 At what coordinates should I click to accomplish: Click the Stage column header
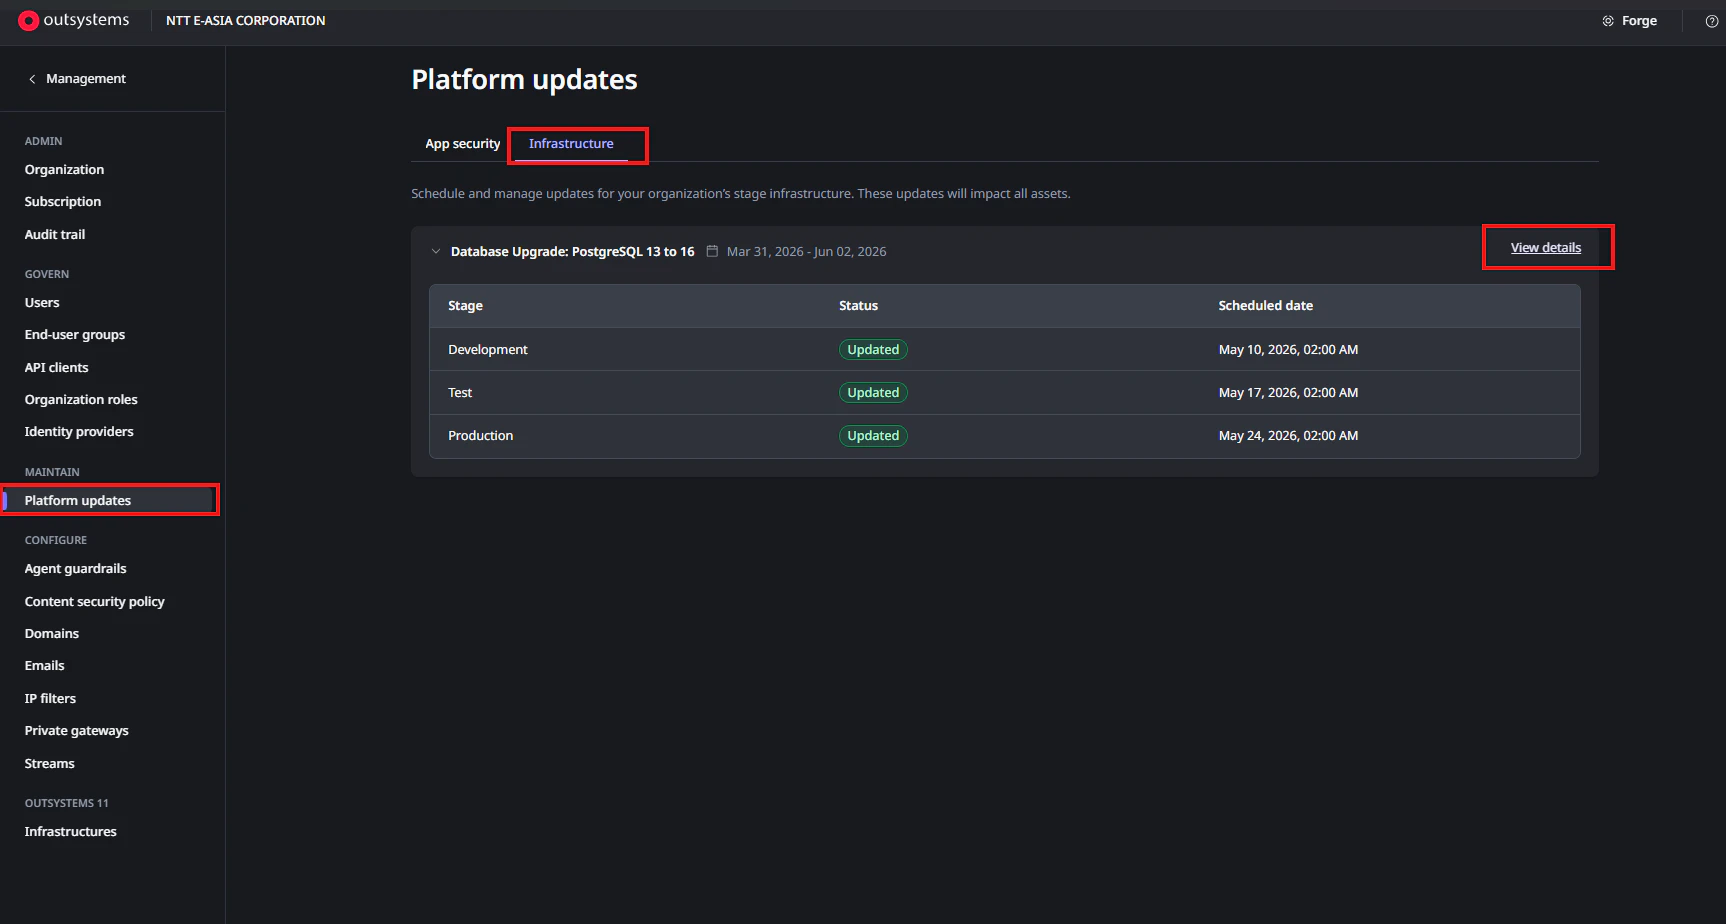tap(466, 306)
